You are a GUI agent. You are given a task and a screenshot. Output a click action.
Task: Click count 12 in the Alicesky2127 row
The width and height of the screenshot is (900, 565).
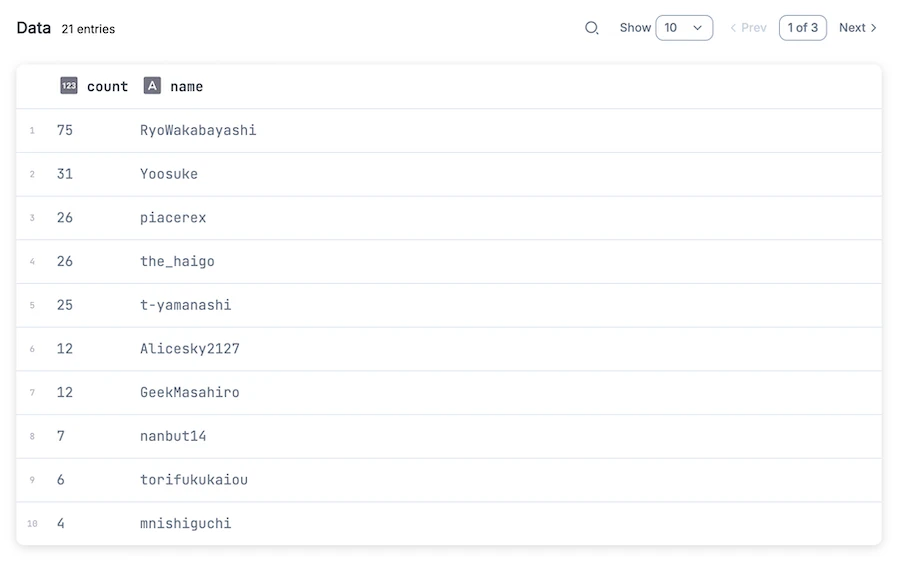pos(65,349)
